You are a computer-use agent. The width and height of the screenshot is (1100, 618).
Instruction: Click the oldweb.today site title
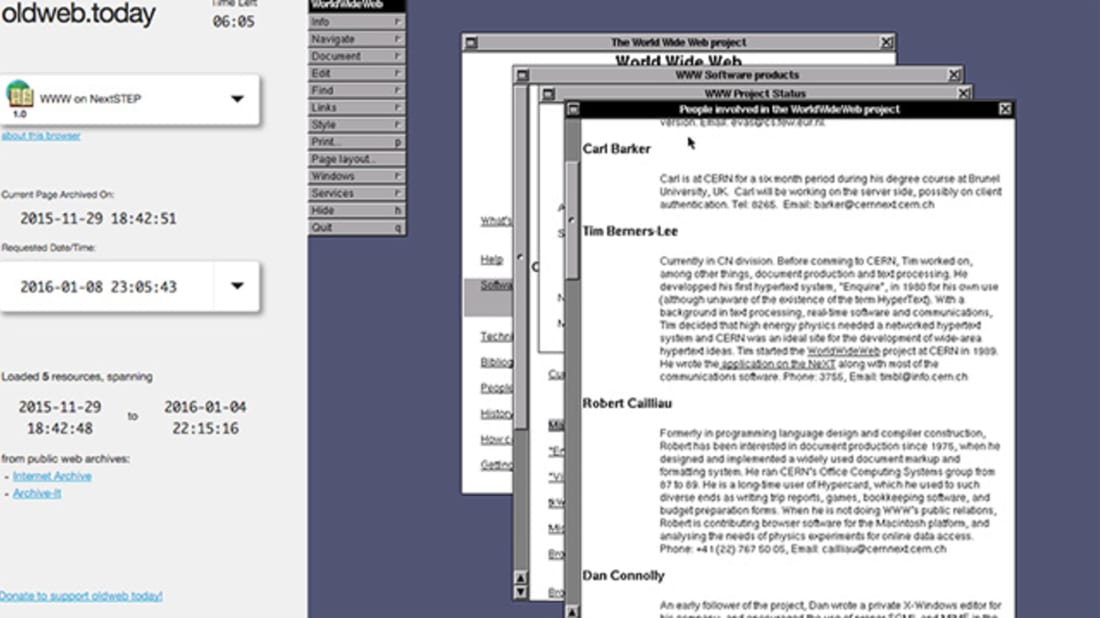click(78, 13)
